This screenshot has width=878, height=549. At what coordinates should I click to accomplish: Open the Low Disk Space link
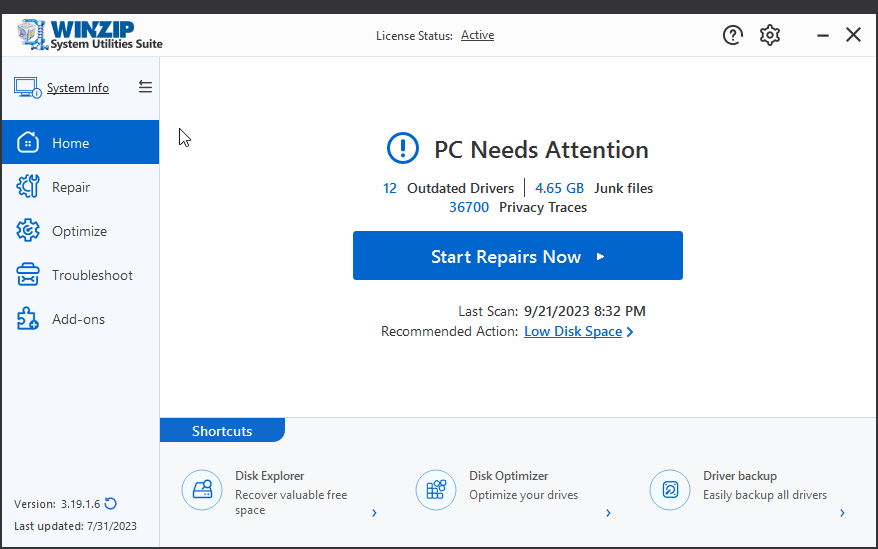click(x=573, y=331)
